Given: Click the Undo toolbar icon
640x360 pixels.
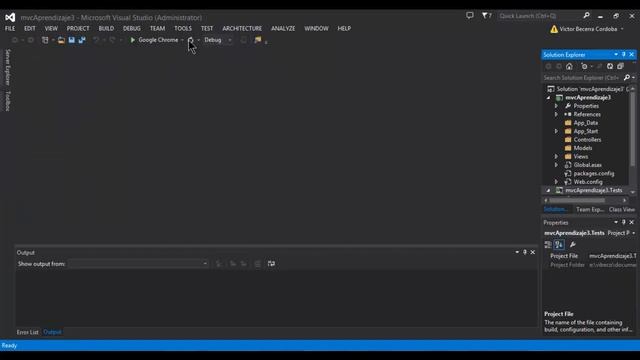Looking at the screenshot, I should [96, 40].
